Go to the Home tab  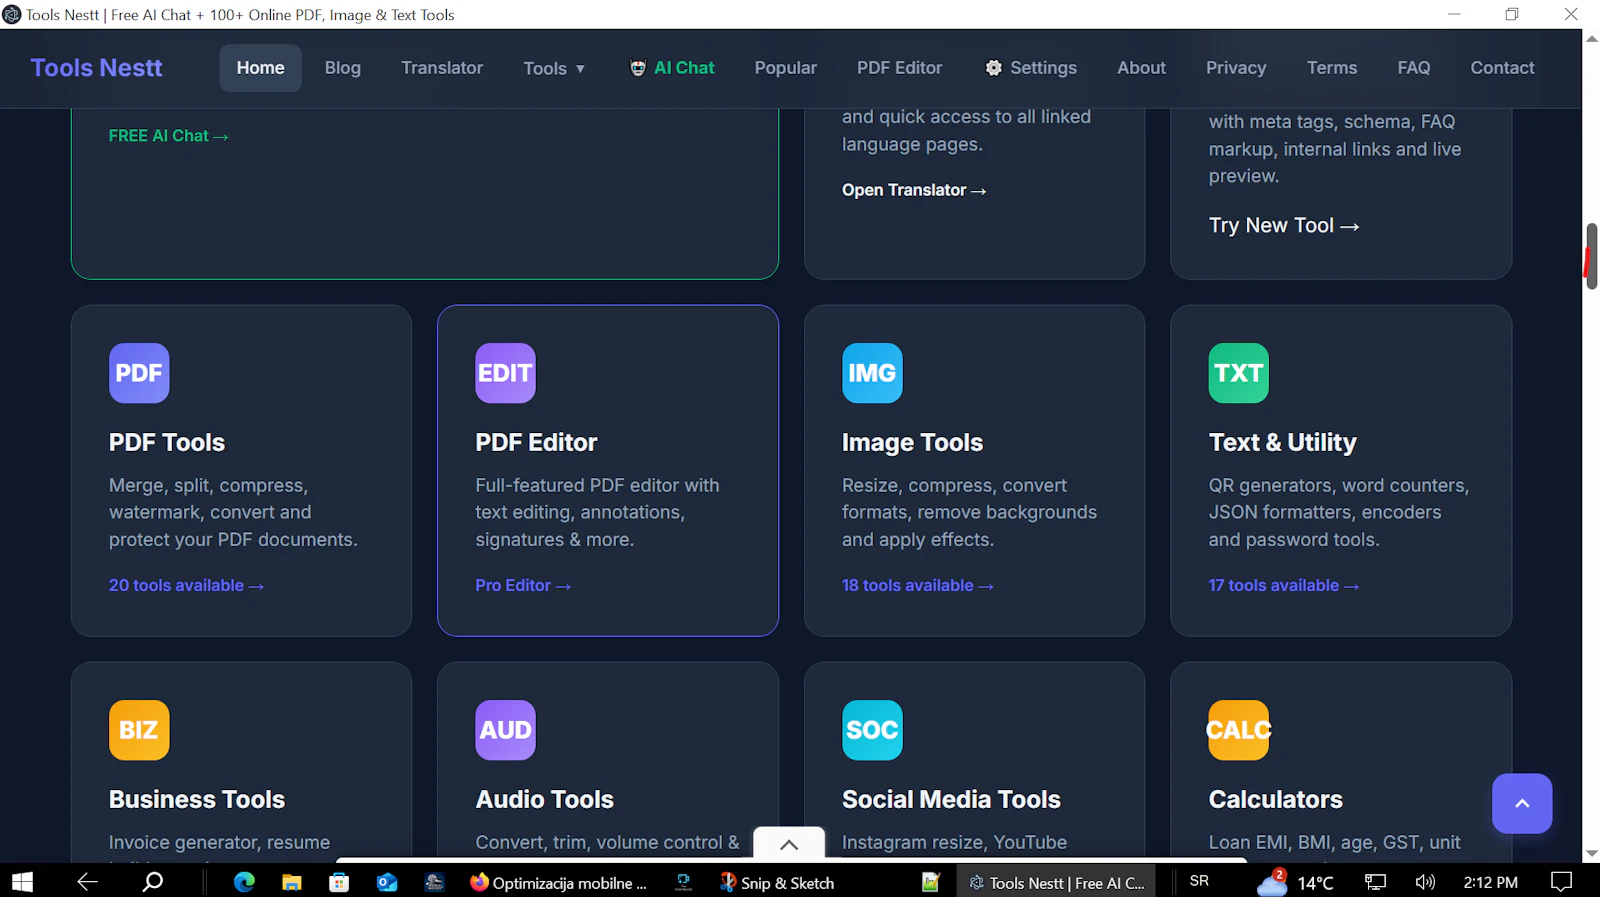point(261,68)
